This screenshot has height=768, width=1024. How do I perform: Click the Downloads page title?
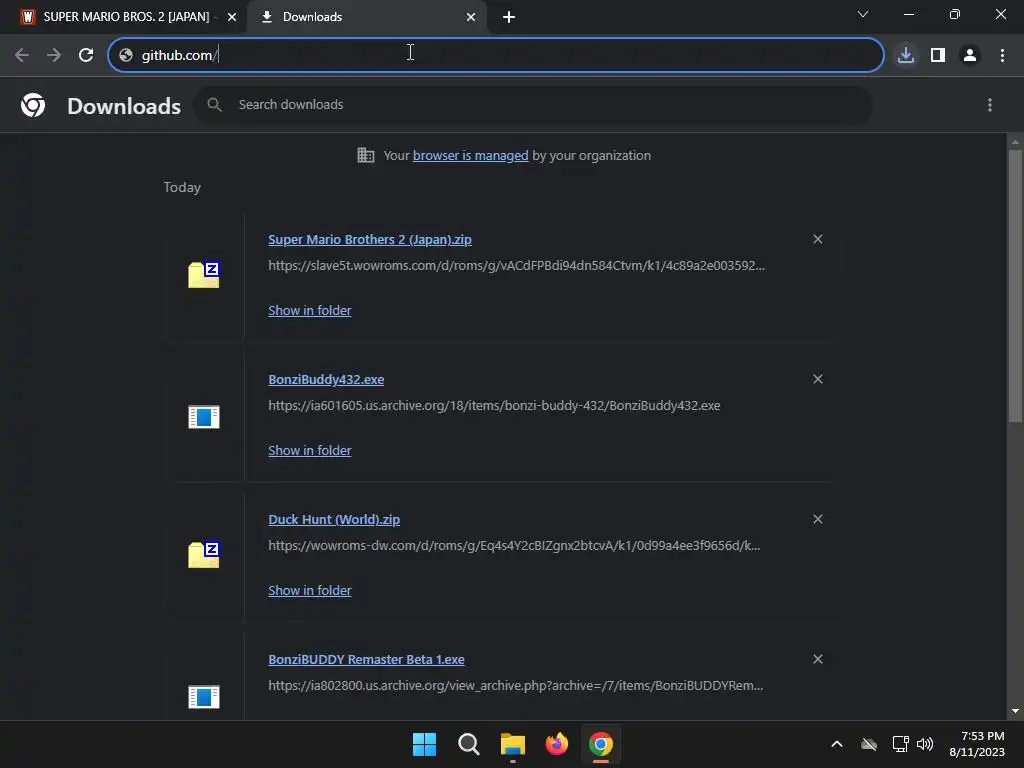124,106
